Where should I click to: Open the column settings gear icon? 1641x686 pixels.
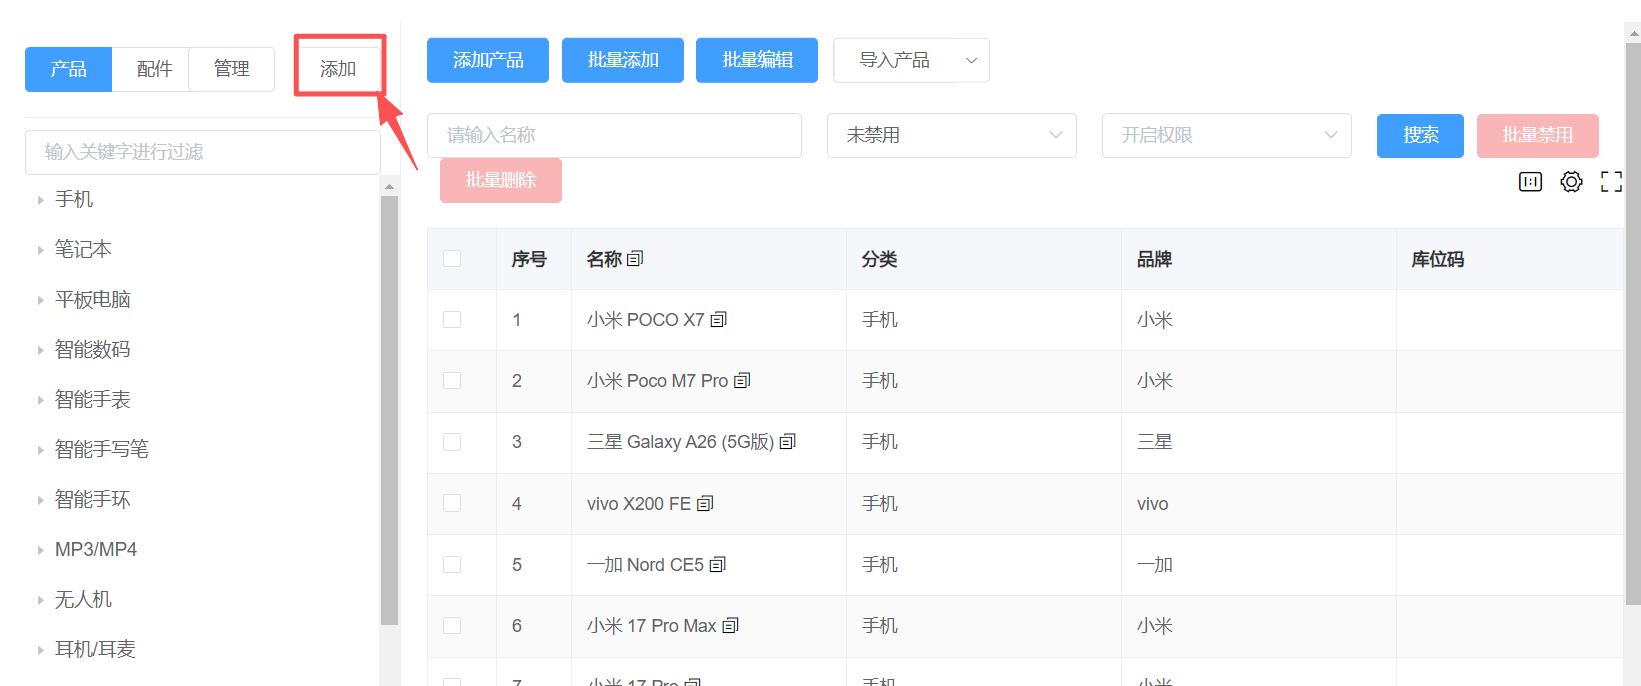tap(1571, 182)
